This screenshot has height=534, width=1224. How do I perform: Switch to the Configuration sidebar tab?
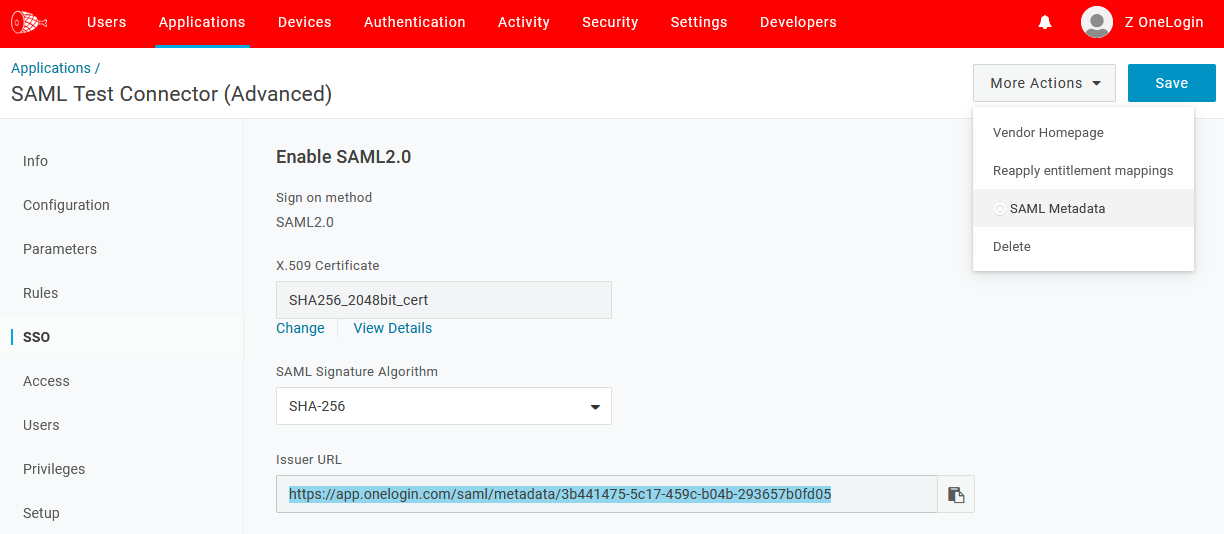(x=66, y=205)
